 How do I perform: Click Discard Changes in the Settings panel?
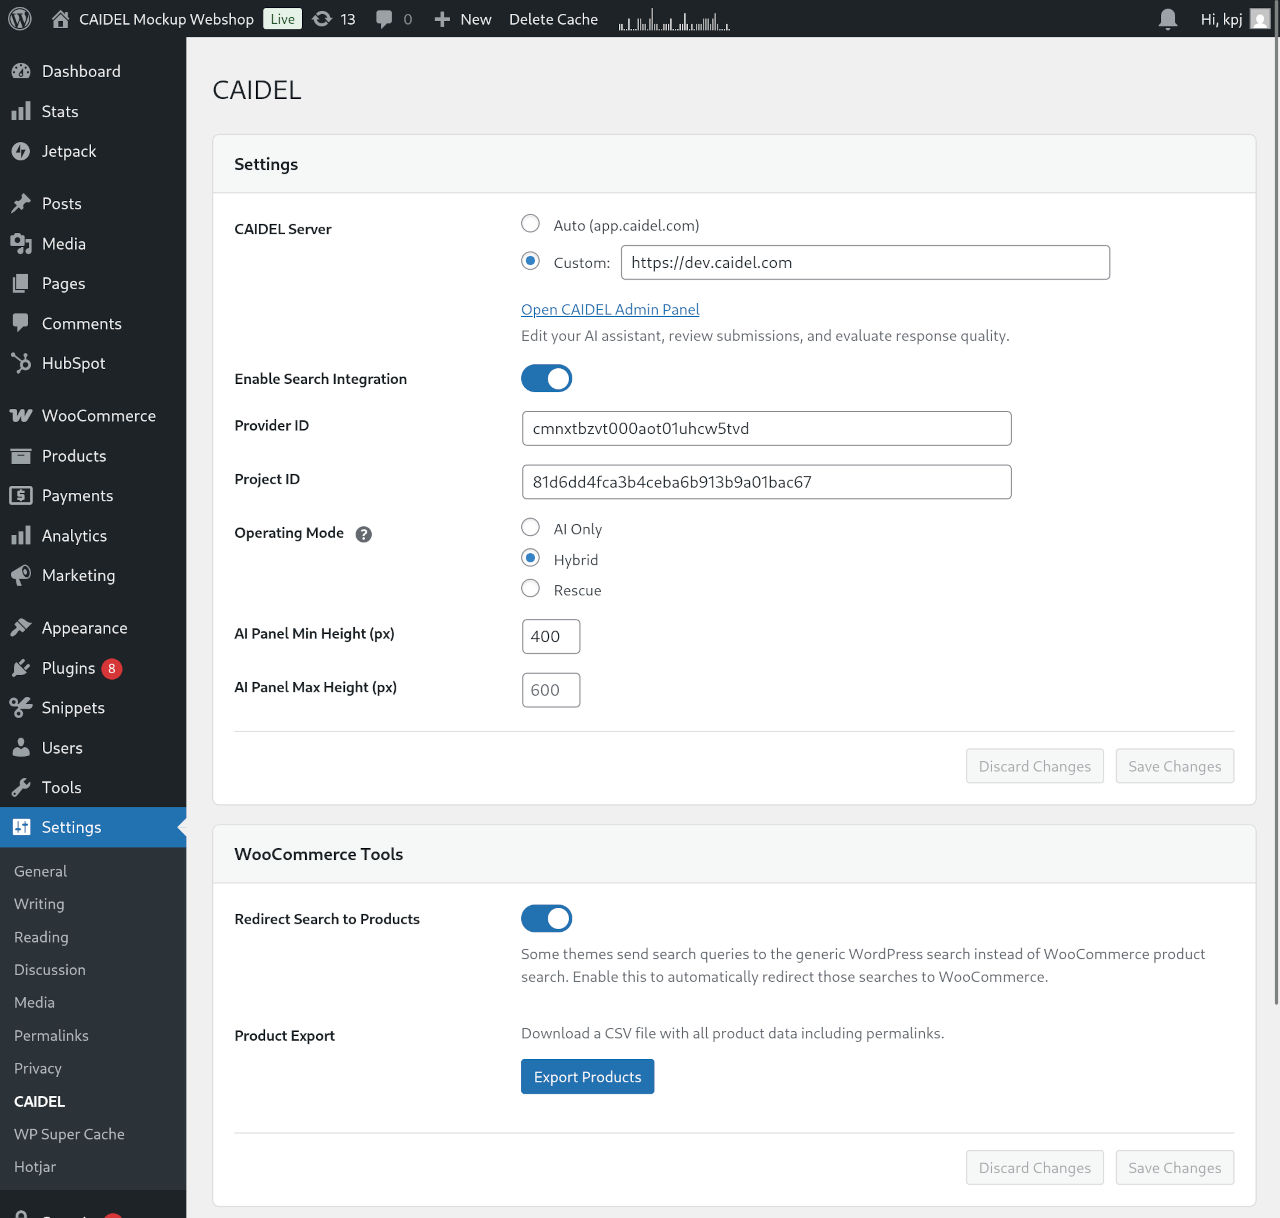tap(1035, 766)
